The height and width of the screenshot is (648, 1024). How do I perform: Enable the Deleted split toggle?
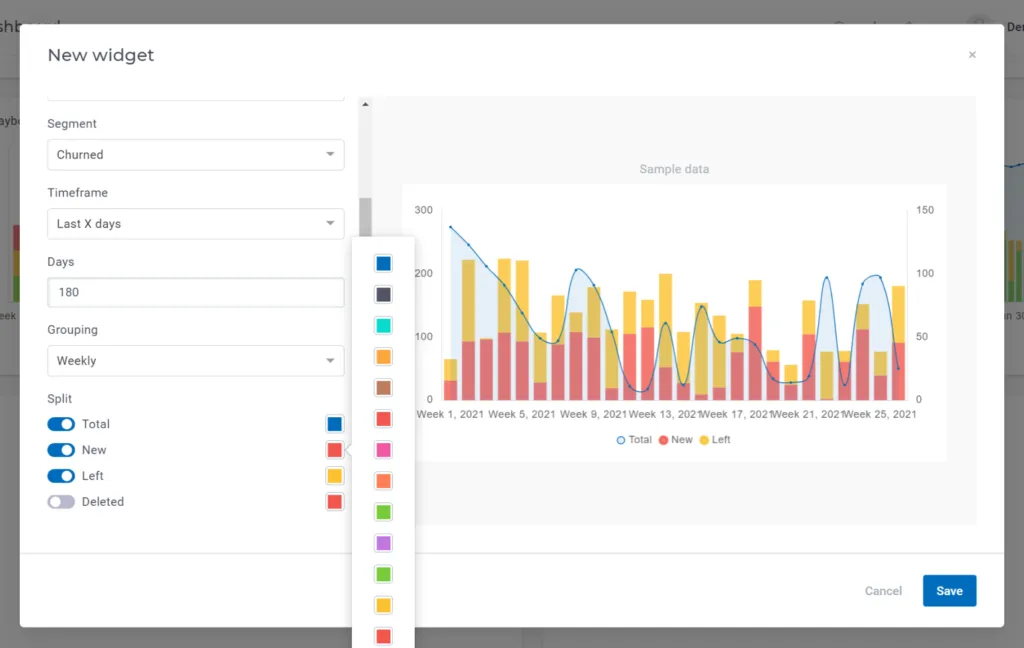point(61,502)
